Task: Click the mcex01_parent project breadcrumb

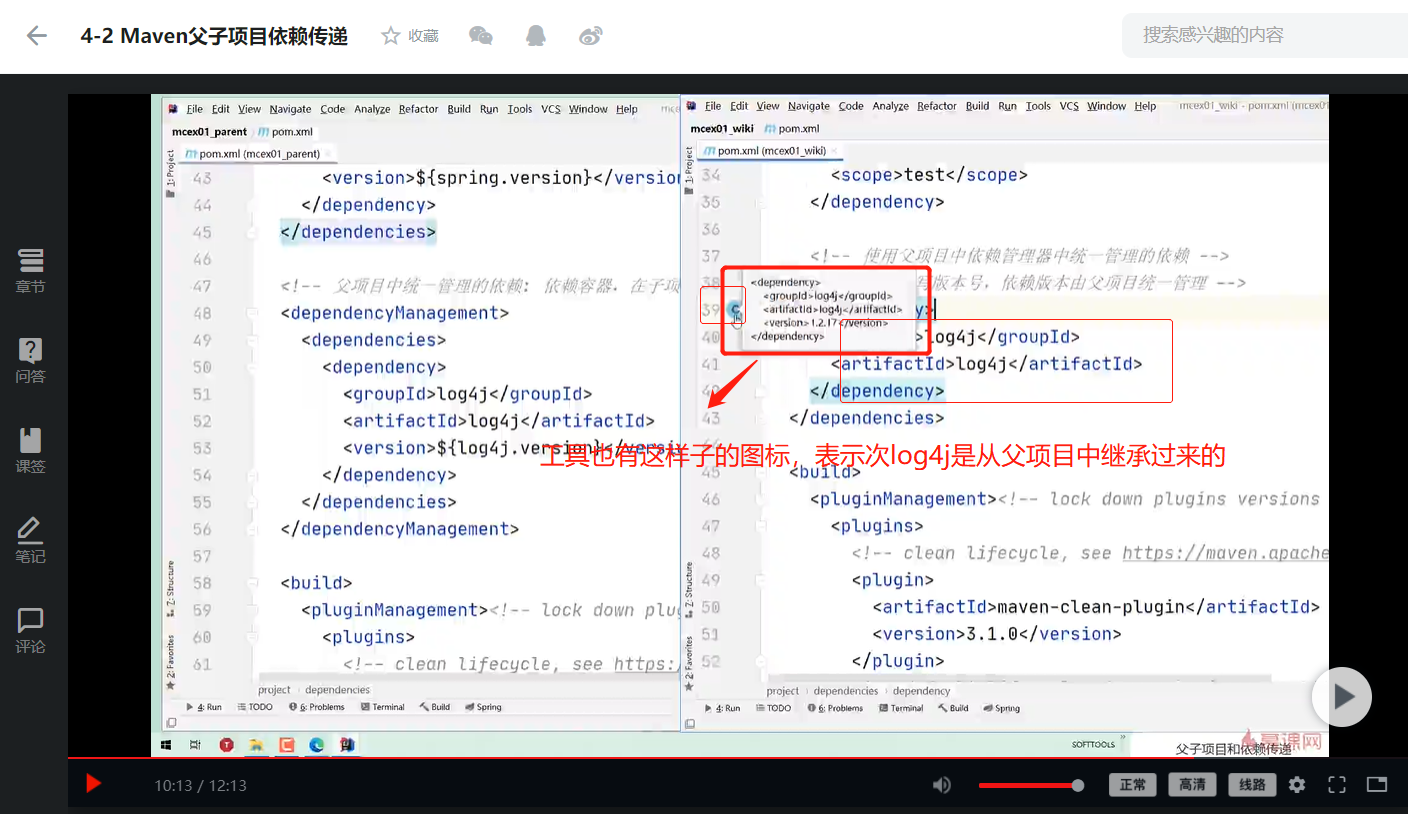Action: tap(209, 132)
